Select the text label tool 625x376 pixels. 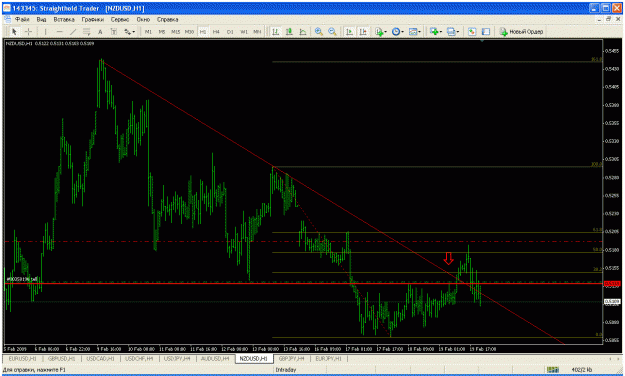(114, 31)
